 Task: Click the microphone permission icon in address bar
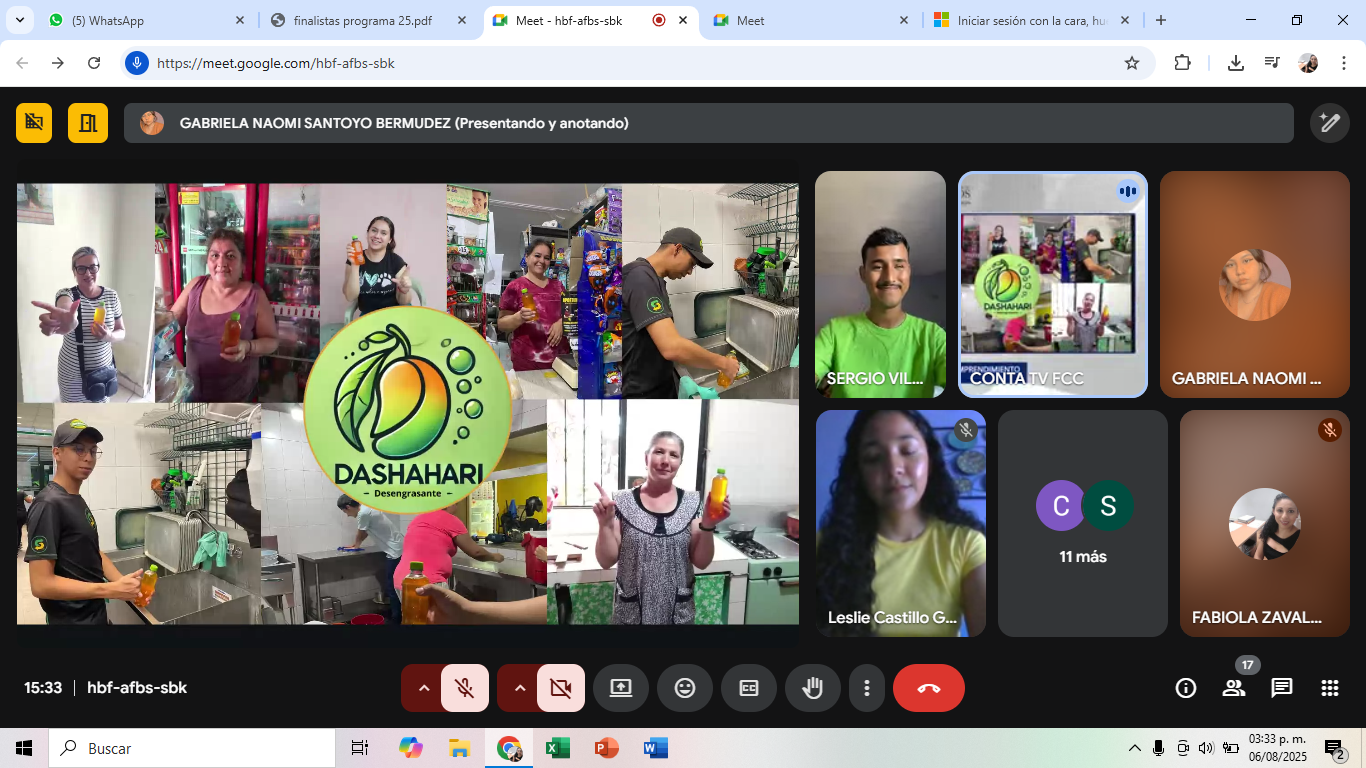pyautogui.click(x=137, y=63)
